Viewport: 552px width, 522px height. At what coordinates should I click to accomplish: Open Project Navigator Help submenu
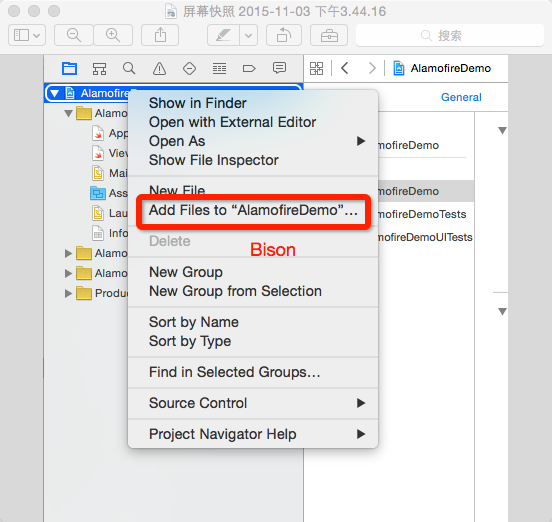pyautogui.click(x=253, y=434)
